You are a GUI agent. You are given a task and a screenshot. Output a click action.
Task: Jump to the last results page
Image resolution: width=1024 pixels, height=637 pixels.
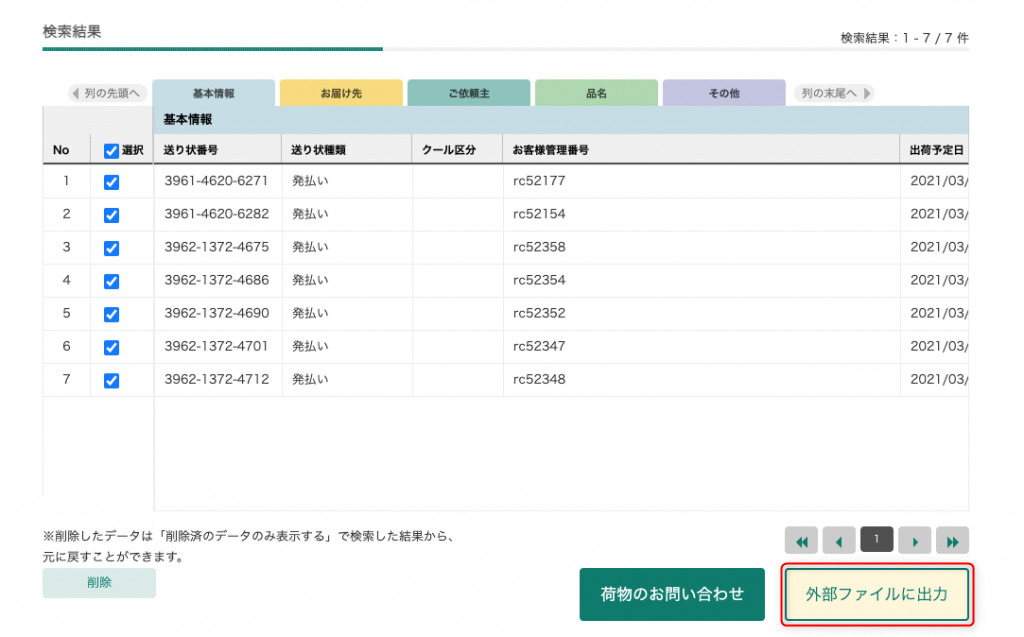pyautogui.click(x=952, y=541)
